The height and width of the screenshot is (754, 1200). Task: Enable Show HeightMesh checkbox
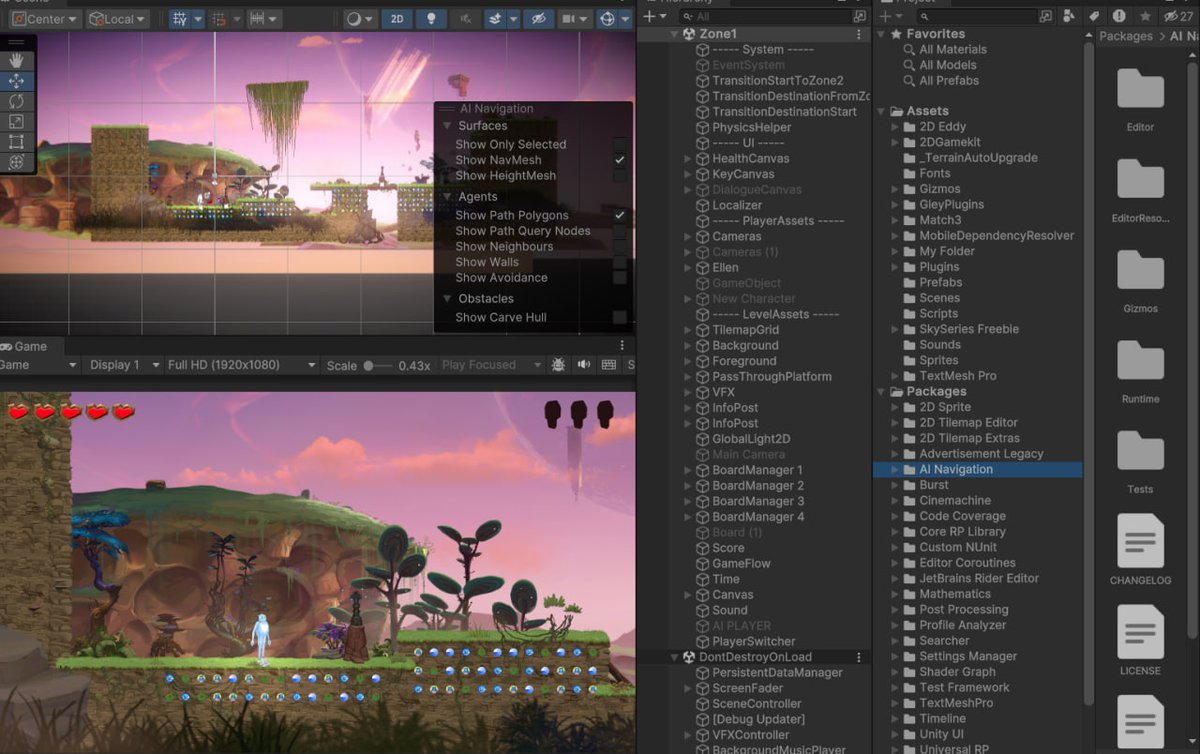(x=620, y=175)
